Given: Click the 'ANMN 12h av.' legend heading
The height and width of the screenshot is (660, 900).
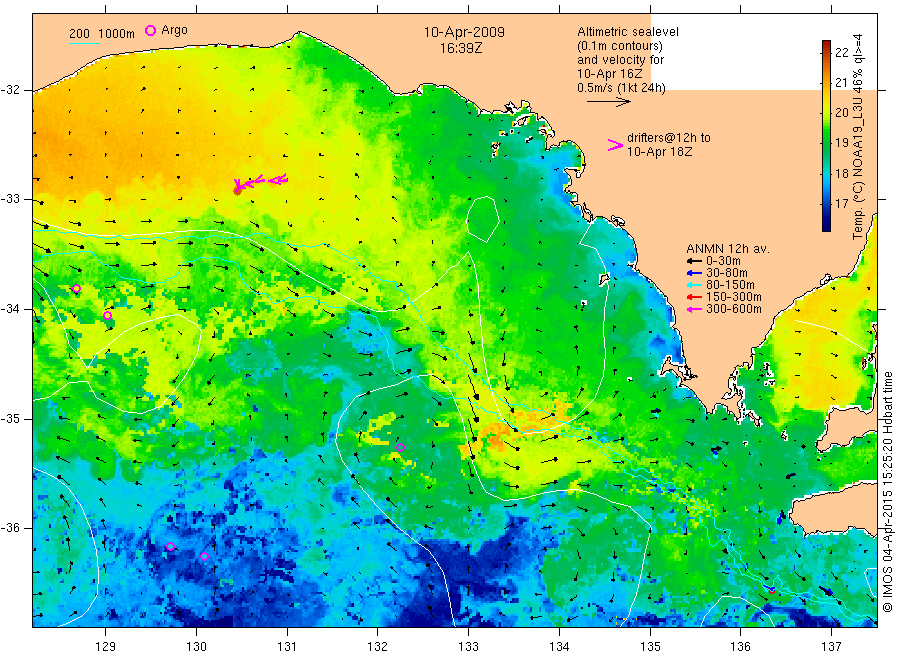Looking at the screenshot, I should 728,249.
